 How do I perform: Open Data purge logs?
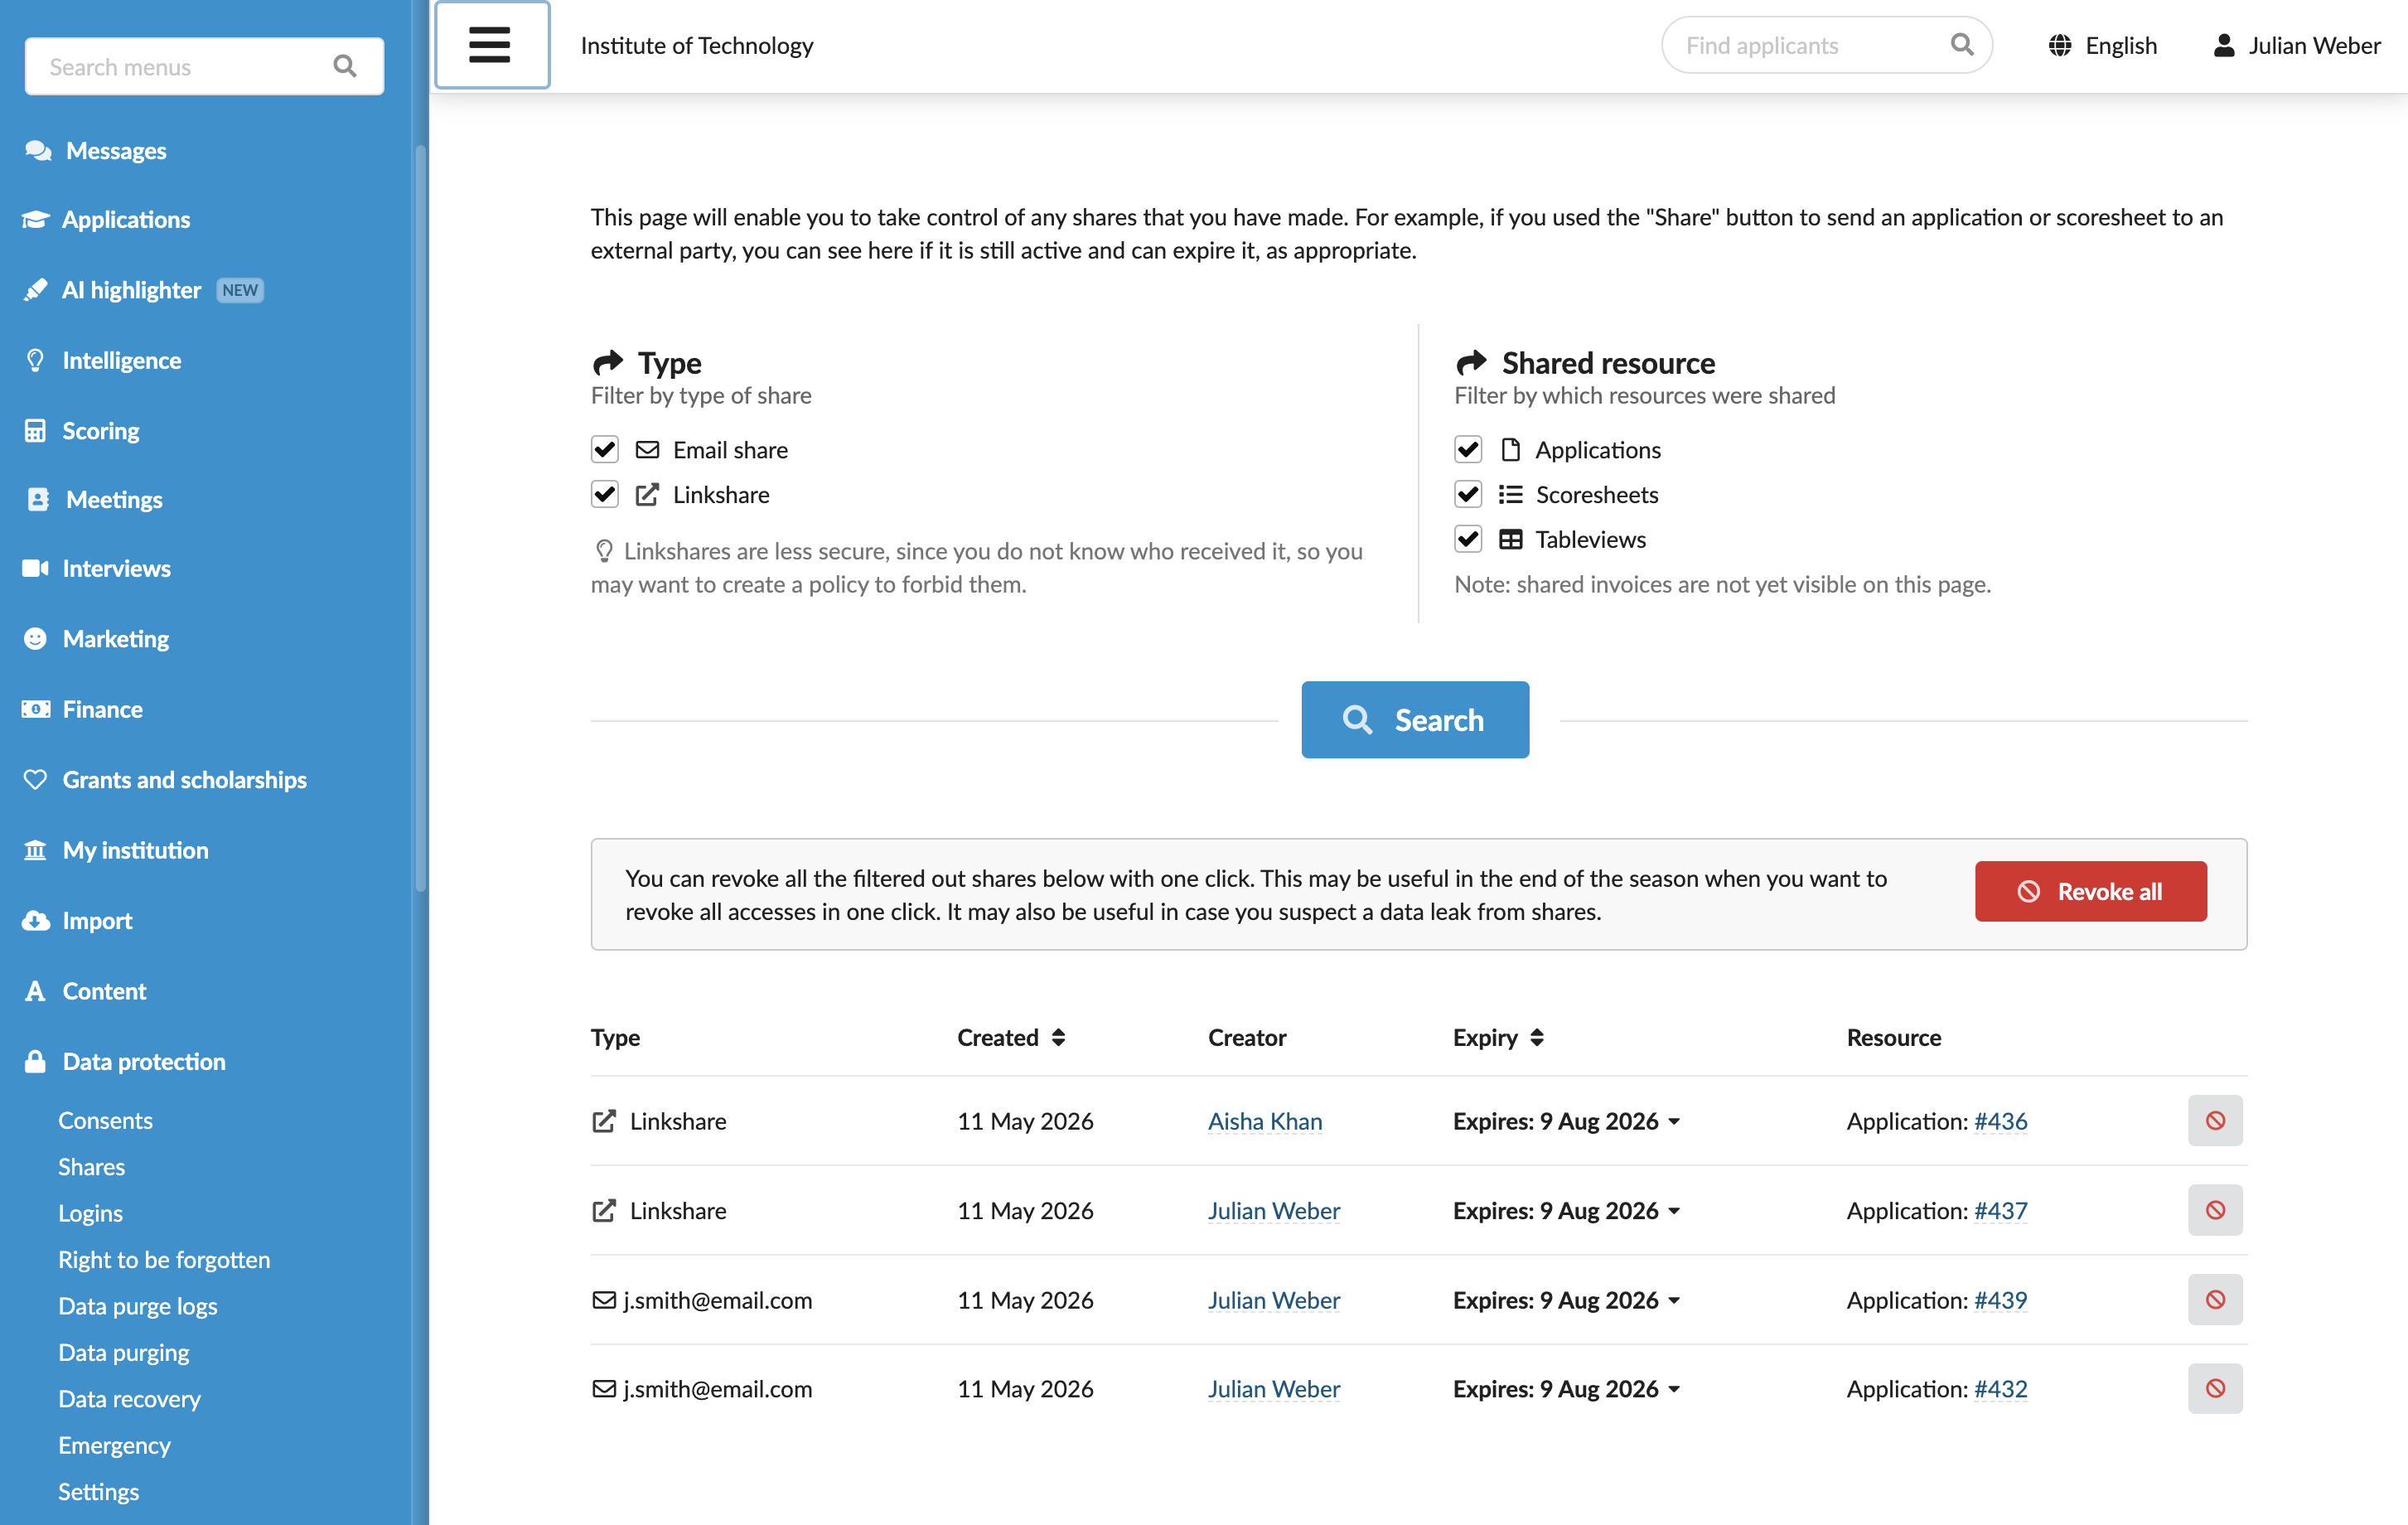(138, 1306)
